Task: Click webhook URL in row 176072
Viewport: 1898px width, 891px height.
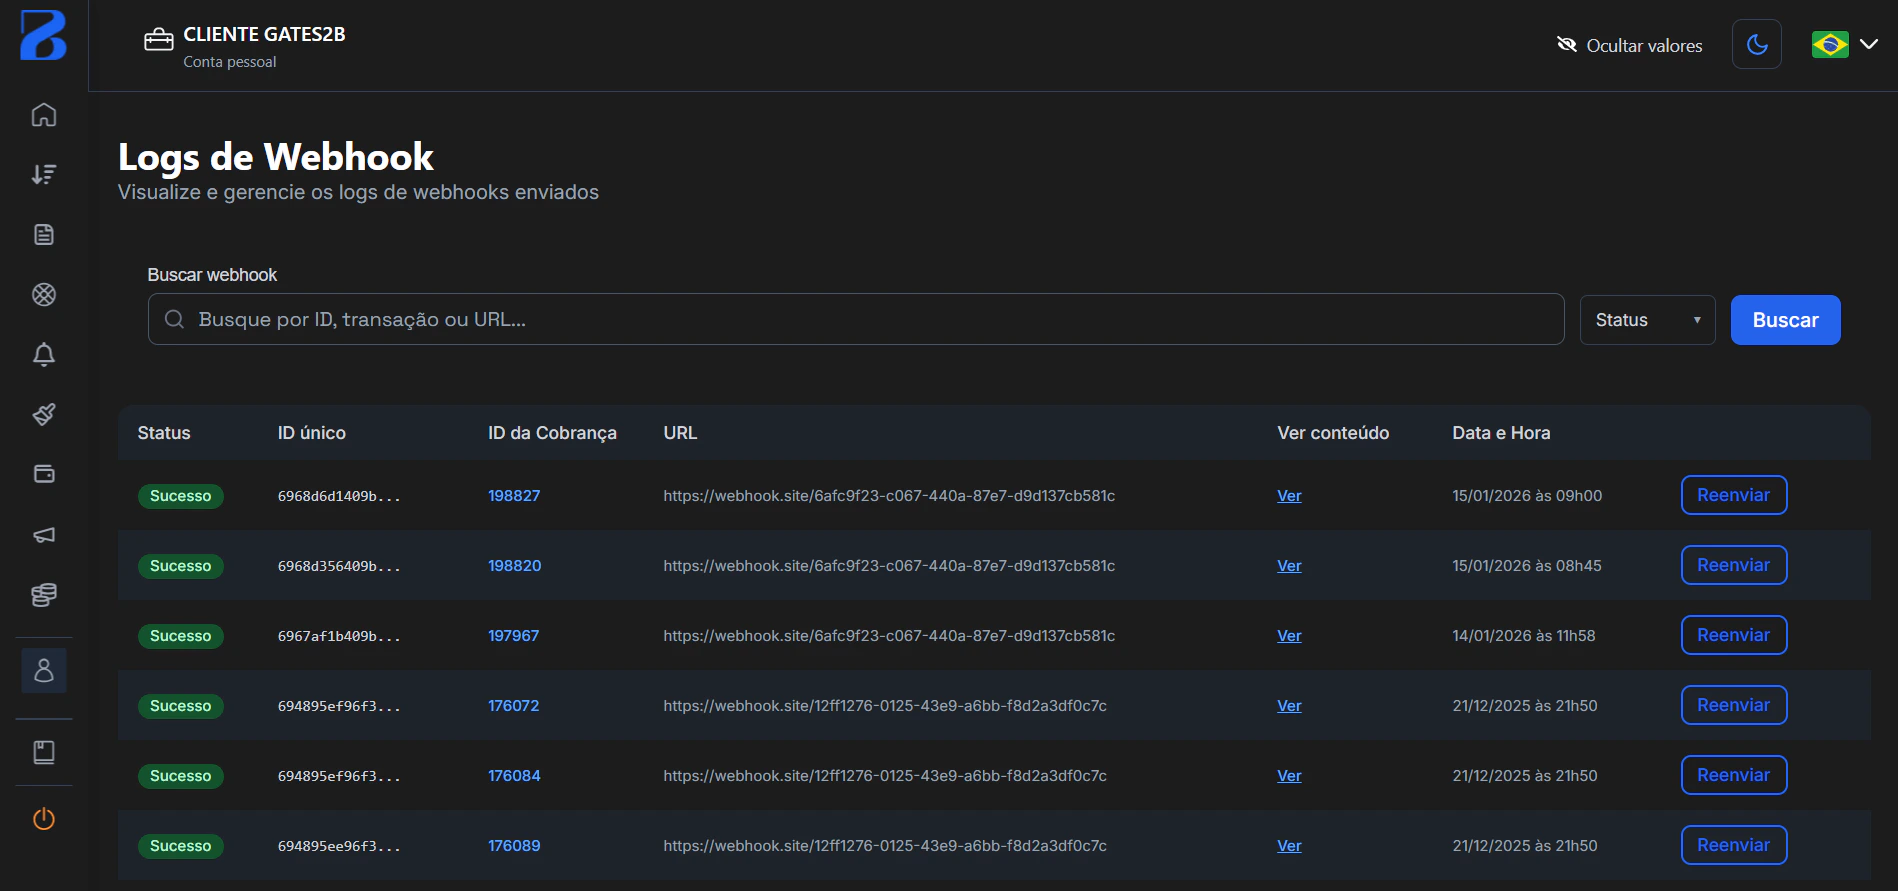Action: (x=885, y=706)
